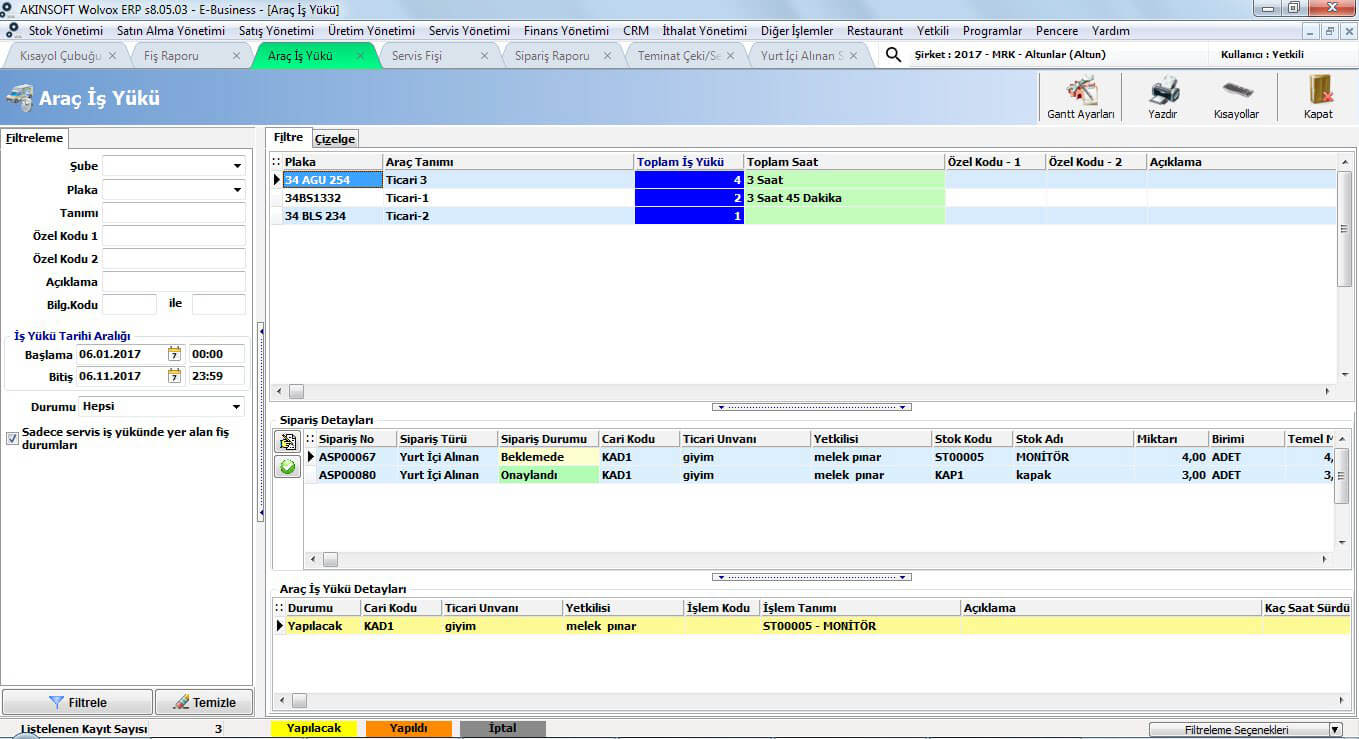1359x739 pixels.
Task: Open Kısayollar keyboard shortcuts icon
Action: point(1237,91)
